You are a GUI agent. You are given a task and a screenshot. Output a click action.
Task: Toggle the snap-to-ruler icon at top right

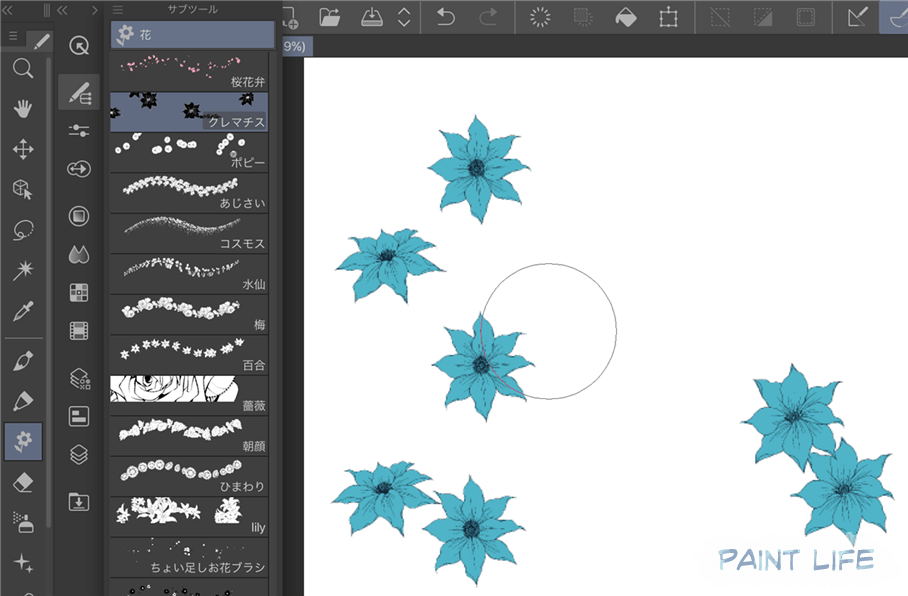pos(858,17)
